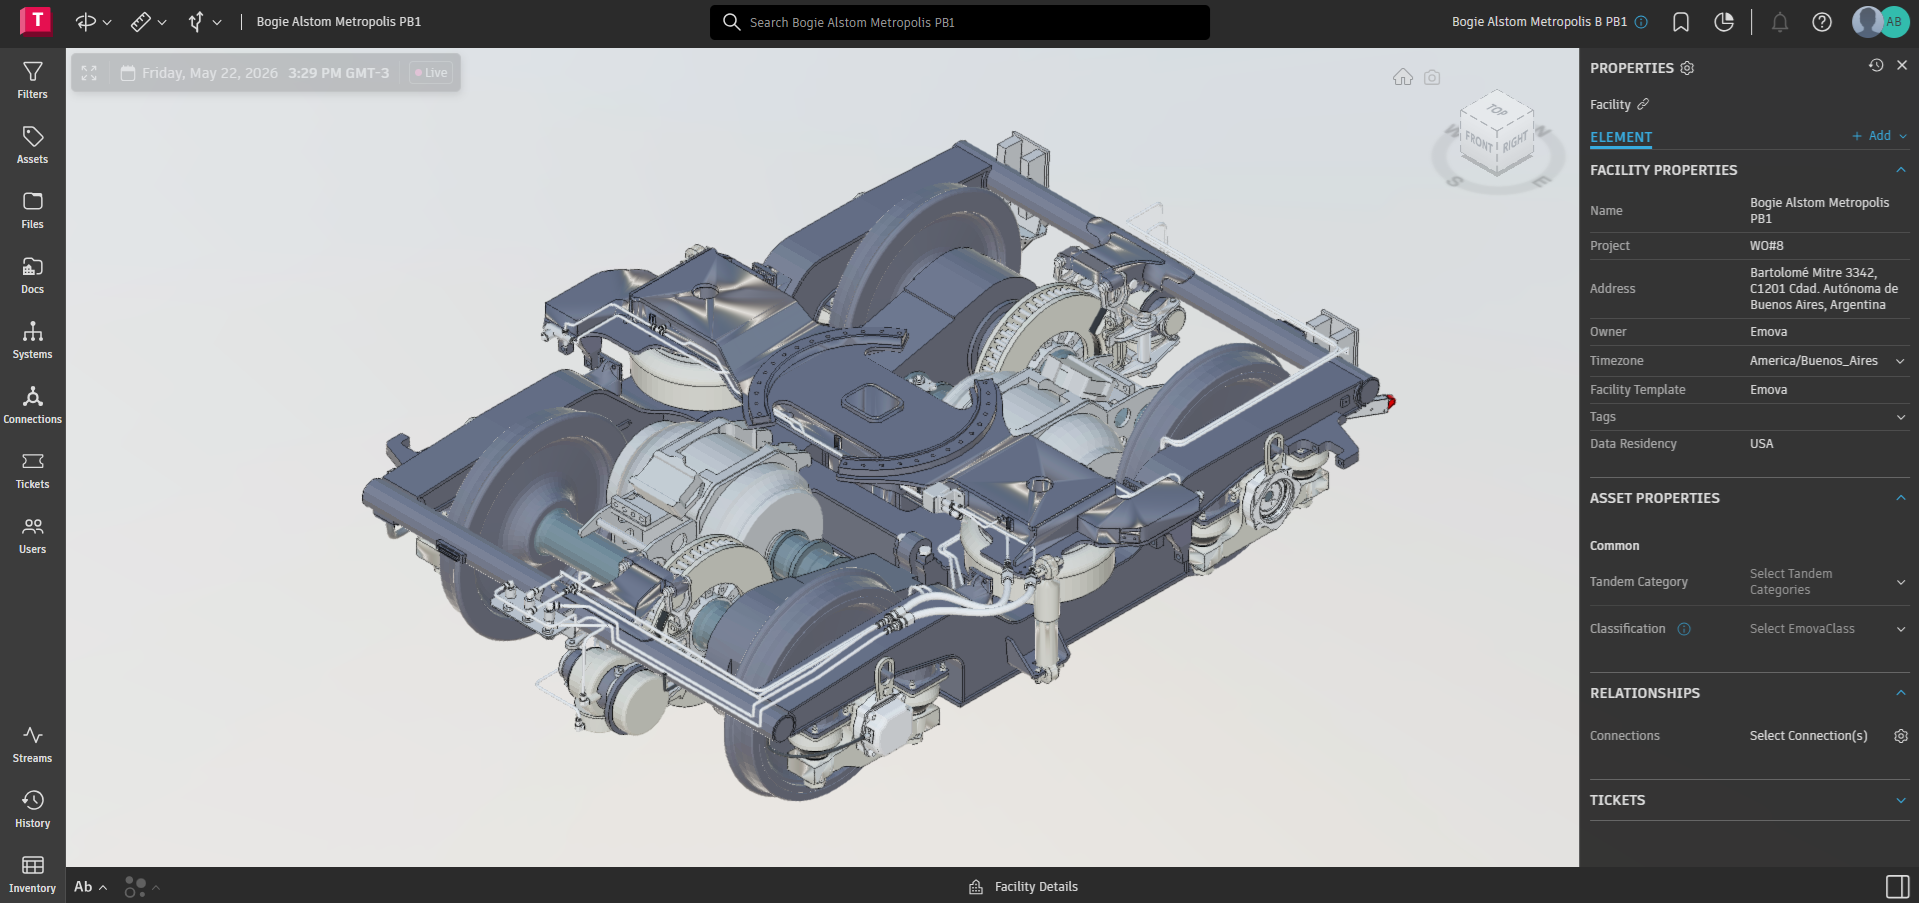The height and width of the screenshot is (903, 1919).
Task: Click the FRONT face of view cube
Action: (x=1478, y=141)
